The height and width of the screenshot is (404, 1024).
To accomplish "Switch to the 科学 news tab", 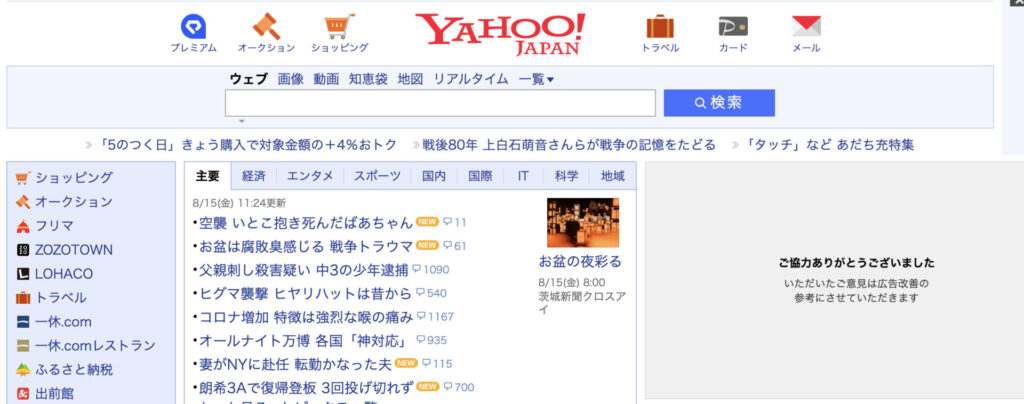I will click(566, 176).
